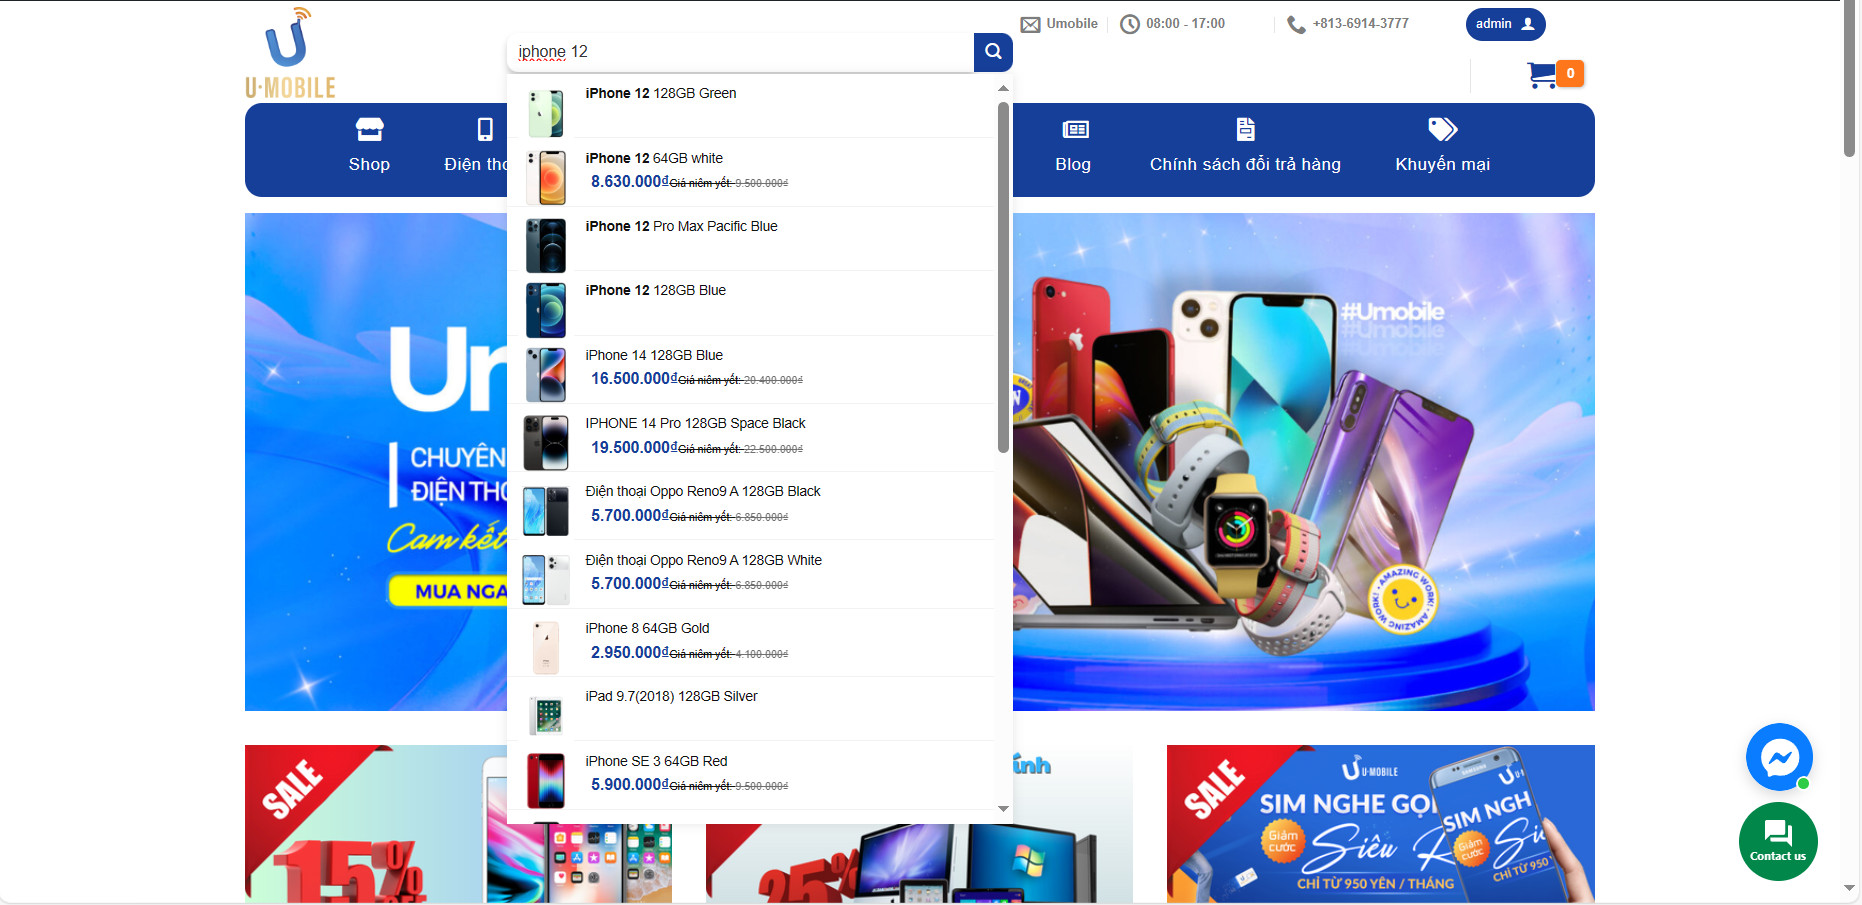Click into the search input field

740,52
